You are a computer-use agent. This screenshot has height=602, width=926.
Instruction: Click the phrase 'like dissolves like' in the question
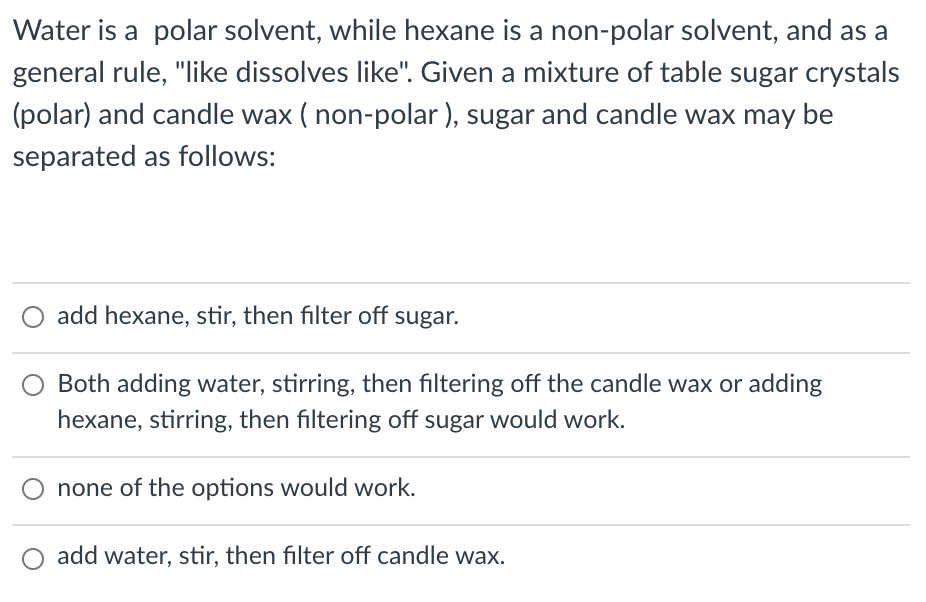click(x=279, y=72)
